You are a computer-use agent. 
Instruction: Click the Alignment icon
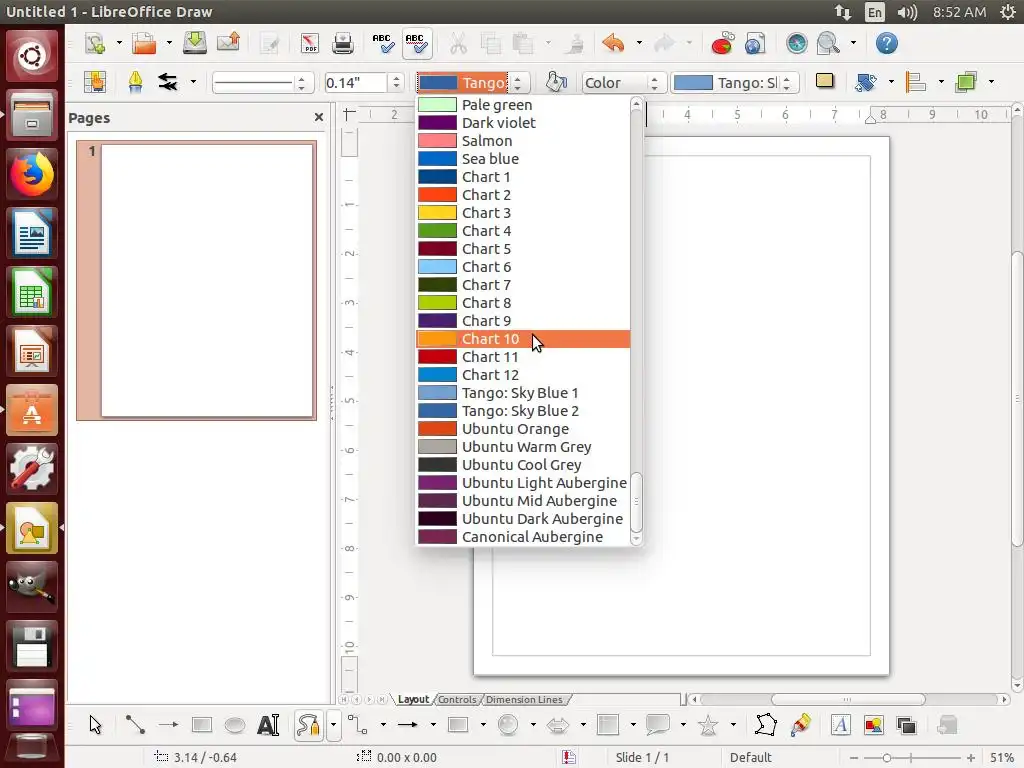[916, 82]
